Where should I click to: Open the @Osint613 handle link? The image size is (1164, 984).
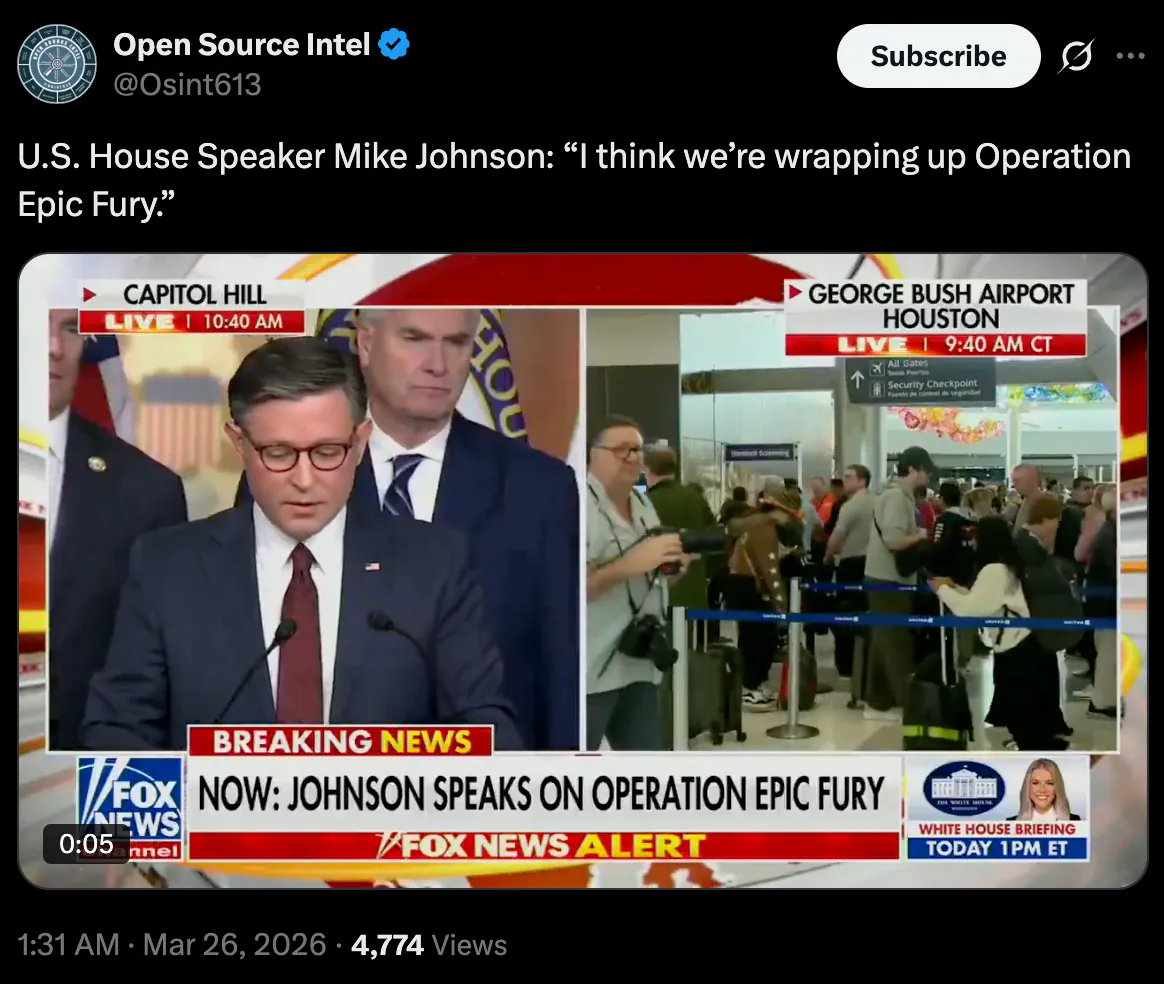(x=187, y=85)
